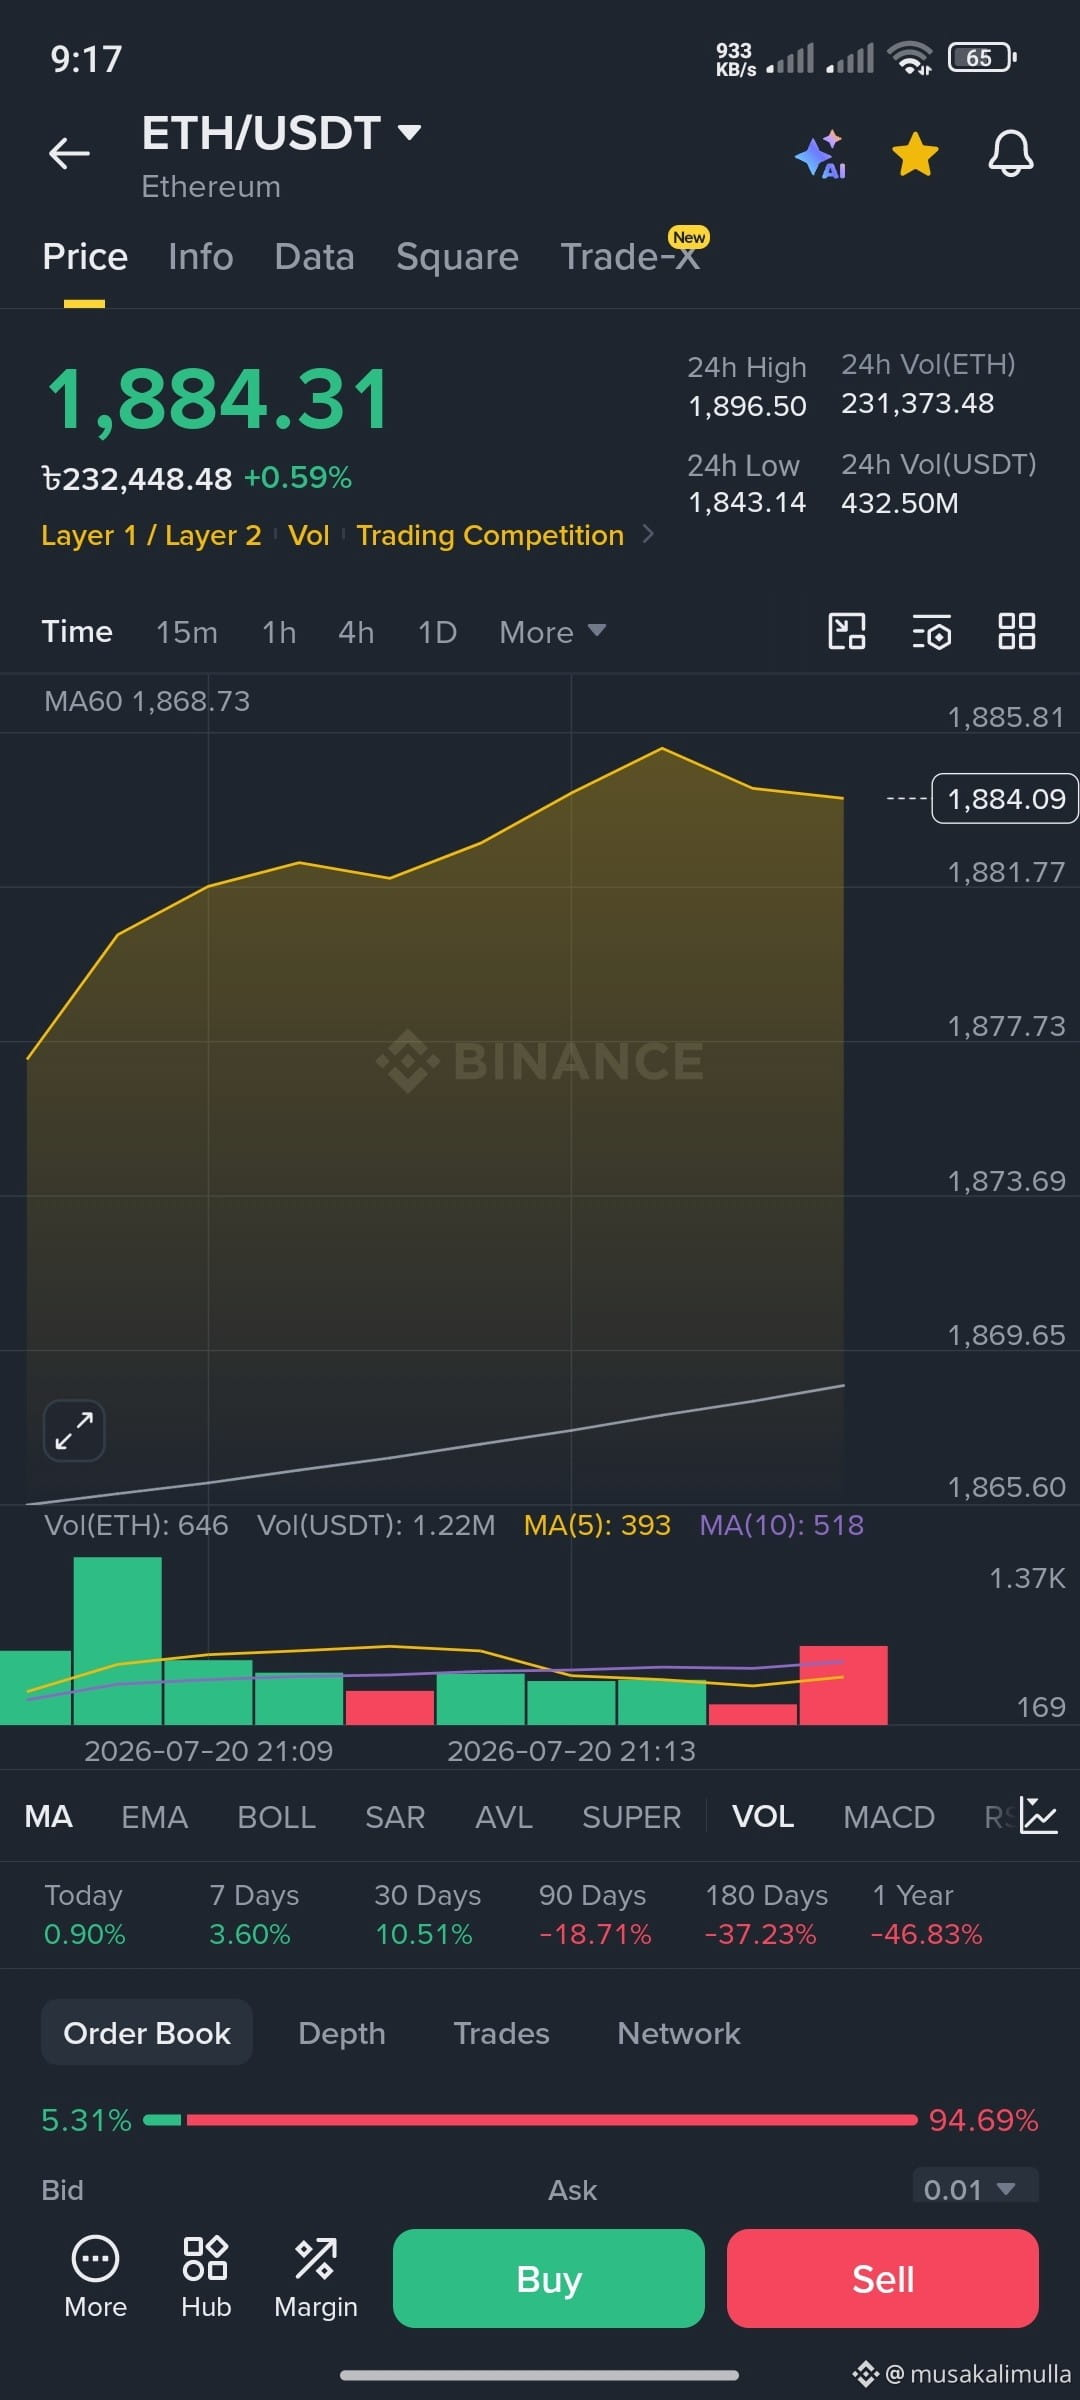
Task: Toggle the MA indicator
Action: point(48,1817)
